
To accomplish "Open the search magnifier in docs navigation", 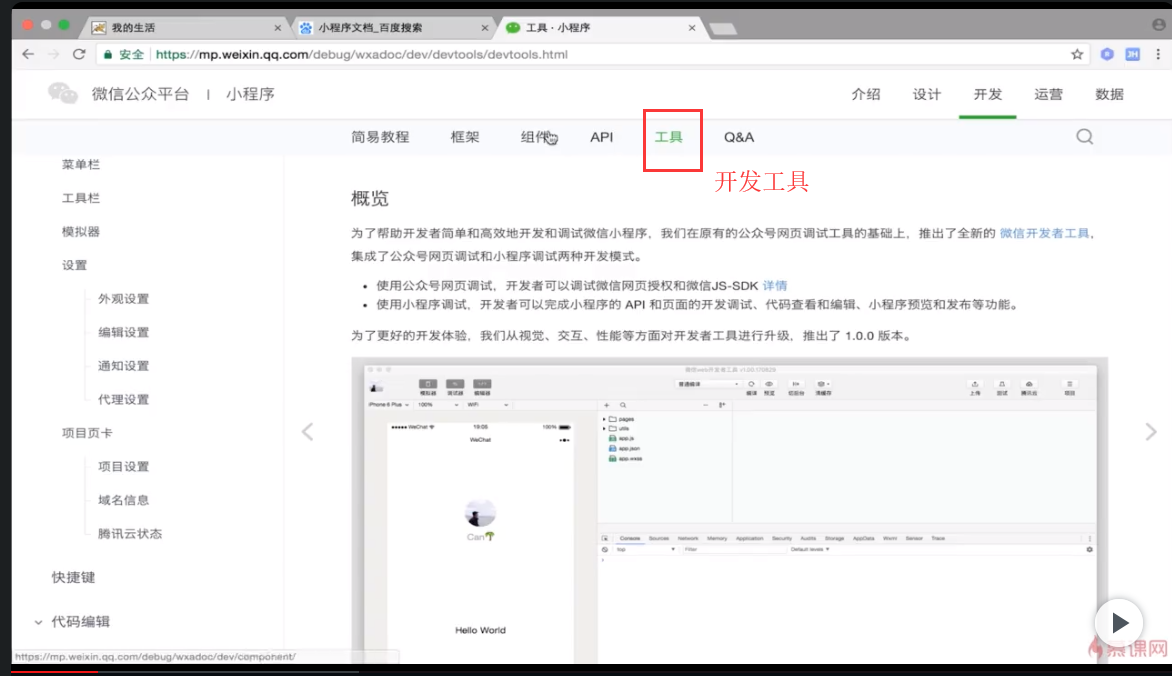I will (x=1085, y=136).
